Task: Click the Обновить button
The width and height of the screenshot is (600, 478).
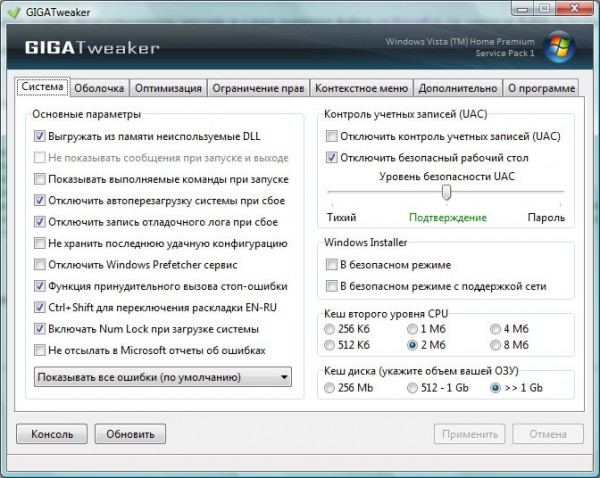Action: point(130,434)
